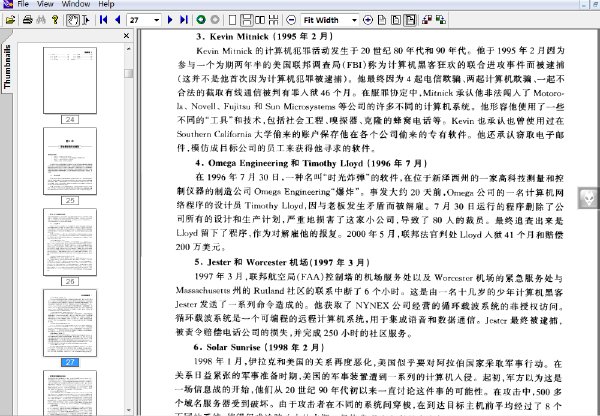This screenshot has height=416, width=600.
Task: Select the page 27 thumbnail
Action: point(70,323)
